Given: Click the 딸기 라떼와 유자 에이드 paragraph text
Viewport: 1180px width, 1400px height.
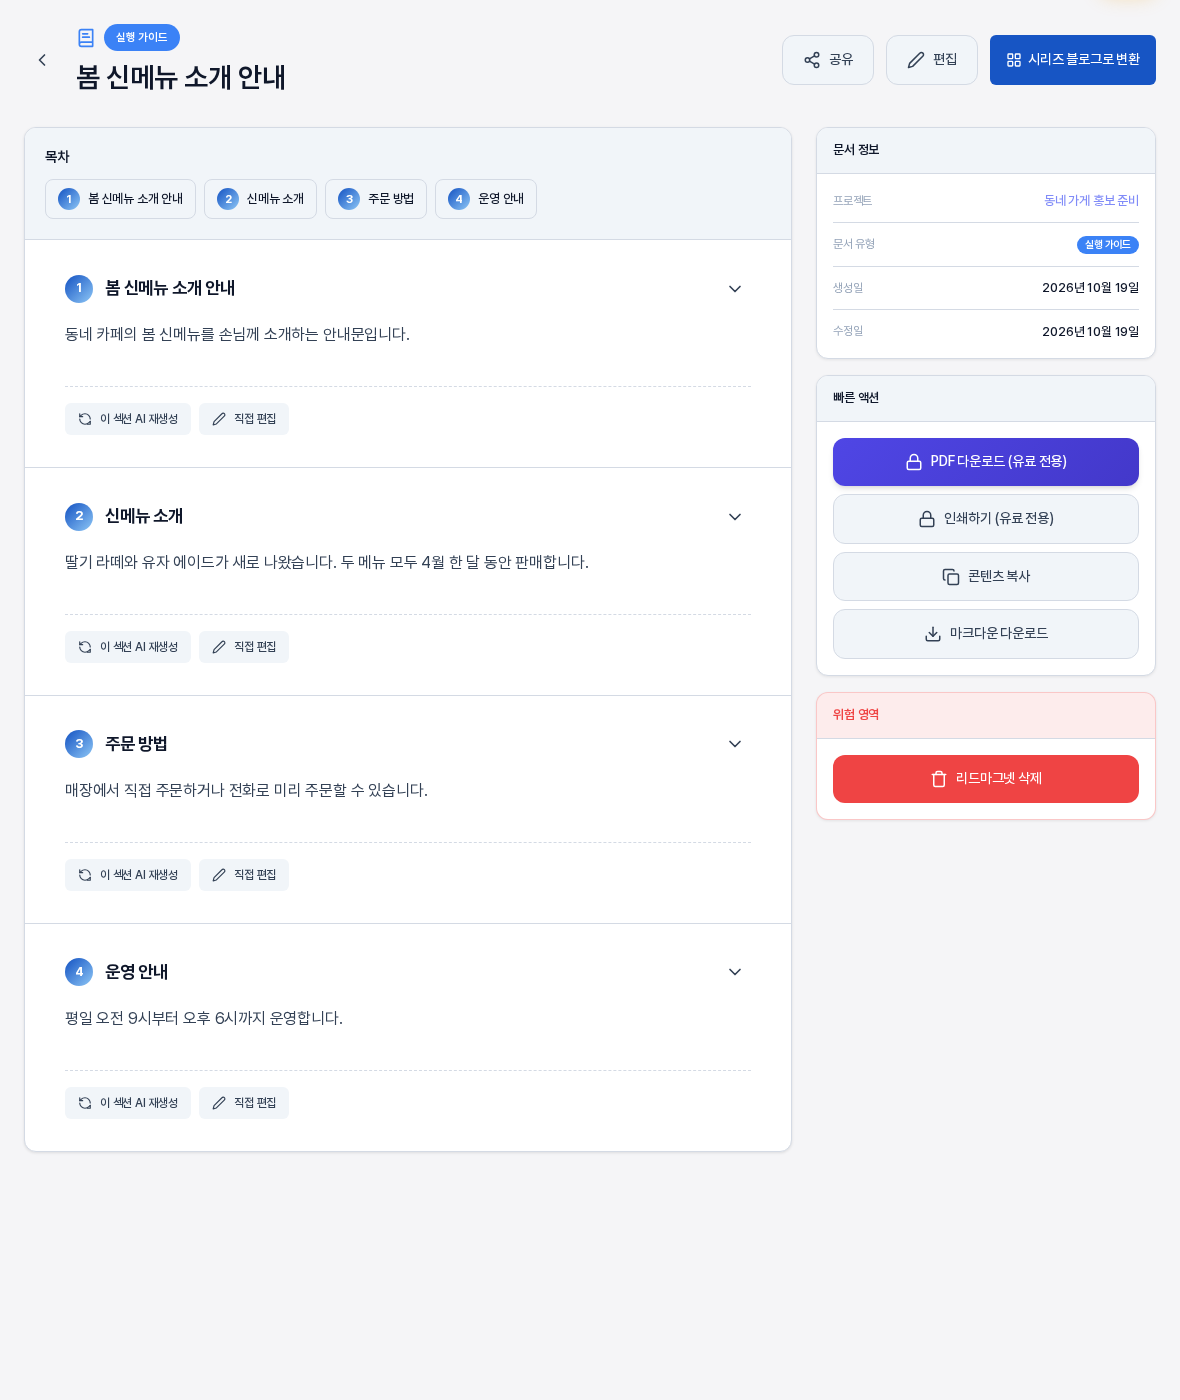Looking at the screenshot, I should click(x=327, y=563).
